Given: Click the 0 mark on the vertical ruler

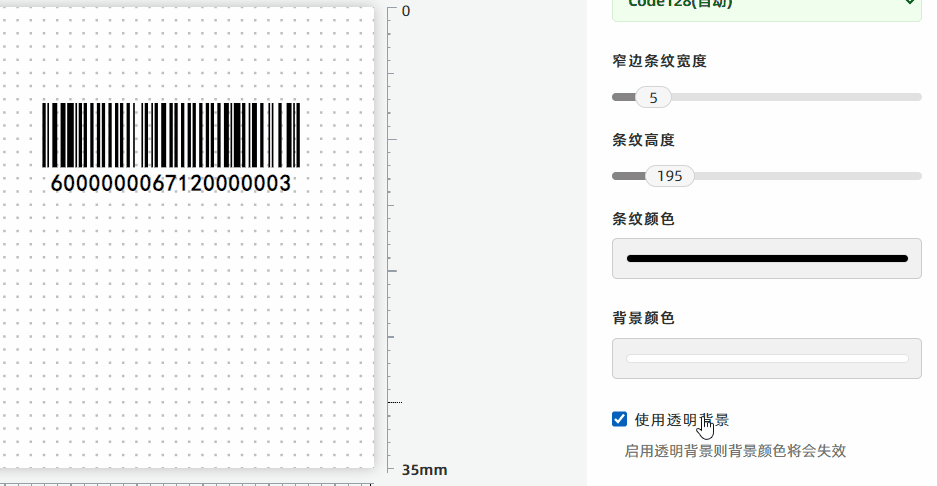Looking at the screenshot, I should pyautogui.click(x=406, y=11).
